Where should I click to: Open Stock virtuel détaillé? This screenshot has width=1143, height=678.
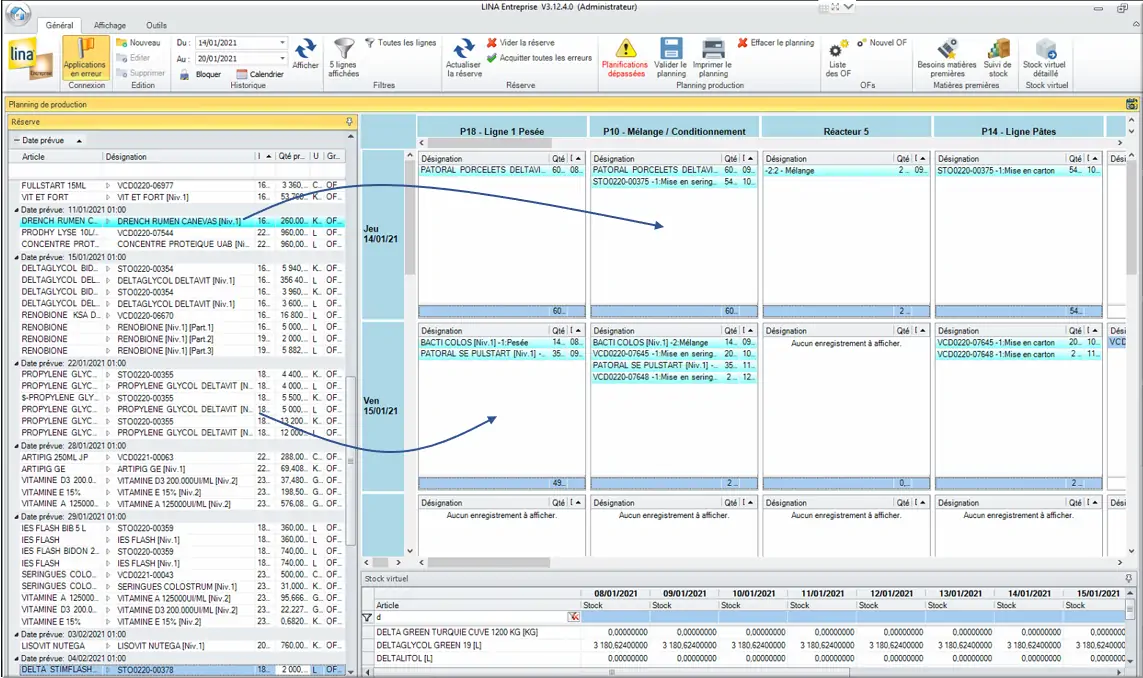[x=1045, y=58]
